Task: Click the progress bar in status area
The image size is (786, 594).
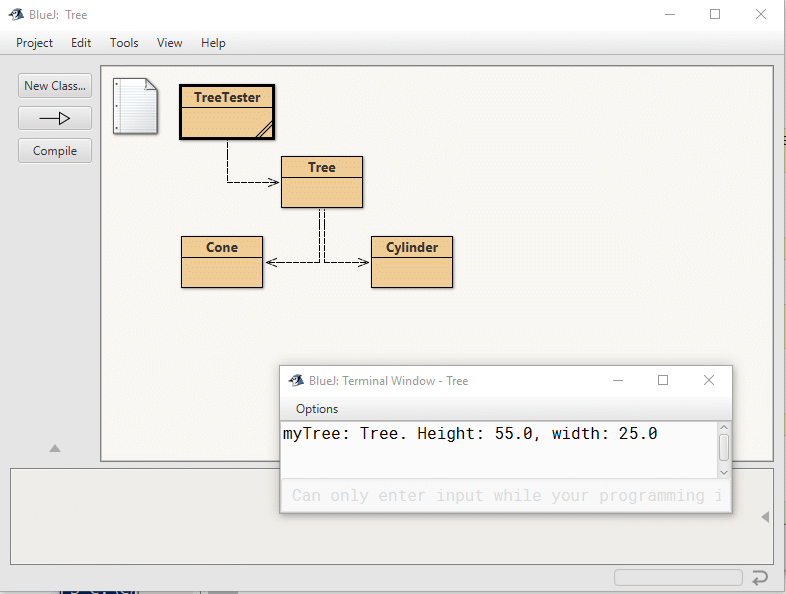Action: [x=678, y=578]
